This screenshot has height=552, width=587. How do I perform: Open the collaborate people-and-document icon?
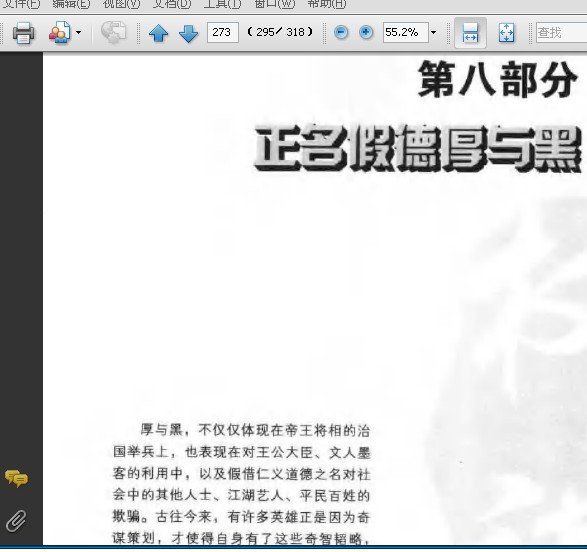(59, 33)
